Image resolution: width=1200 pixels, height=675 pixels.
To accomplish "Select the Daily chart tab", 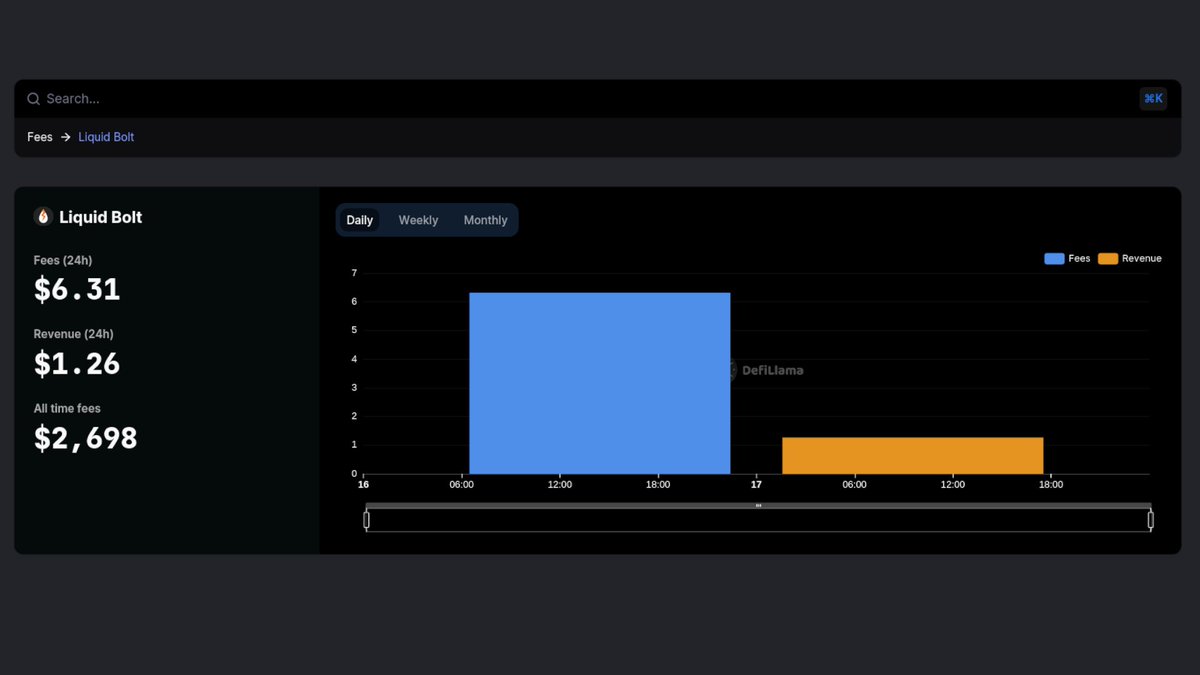I will (x=359, y=220).
